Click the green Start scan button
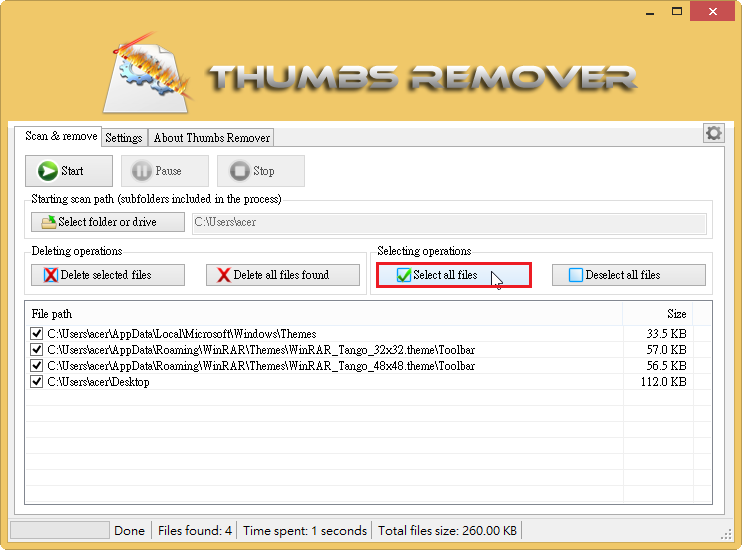 coord(69,171)
